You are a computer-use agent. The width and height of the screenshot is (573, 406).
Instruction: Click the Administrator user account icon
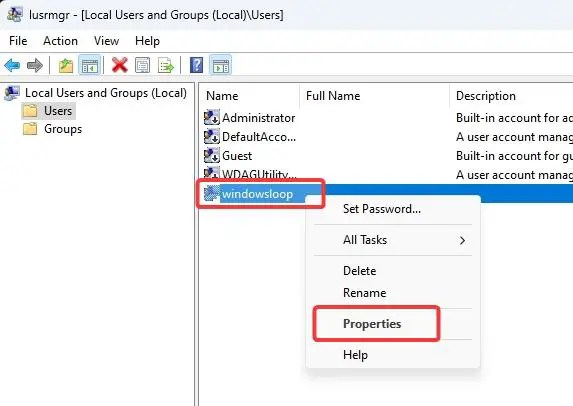tap(212, 118)
